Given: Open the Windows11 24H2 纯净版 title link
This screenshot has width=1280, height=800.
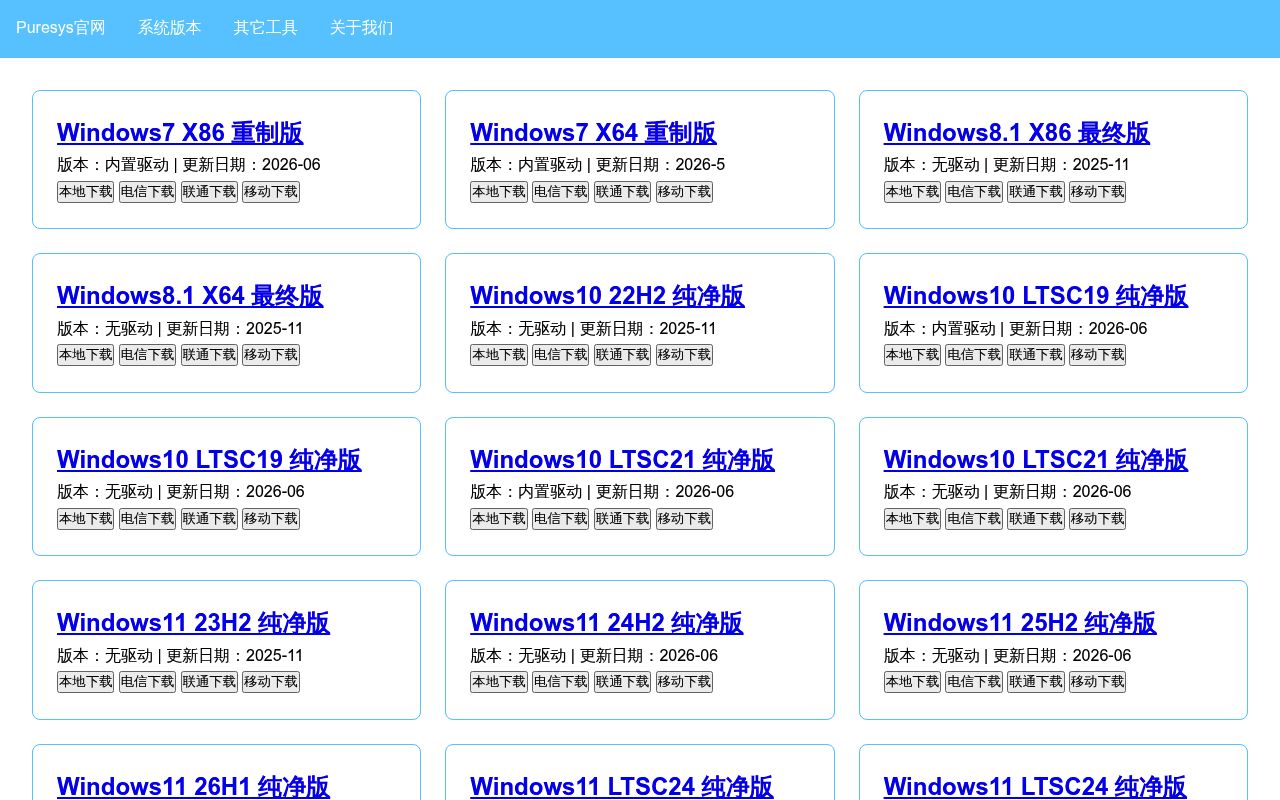Looking at the screenshot, I should coord(607,623).
